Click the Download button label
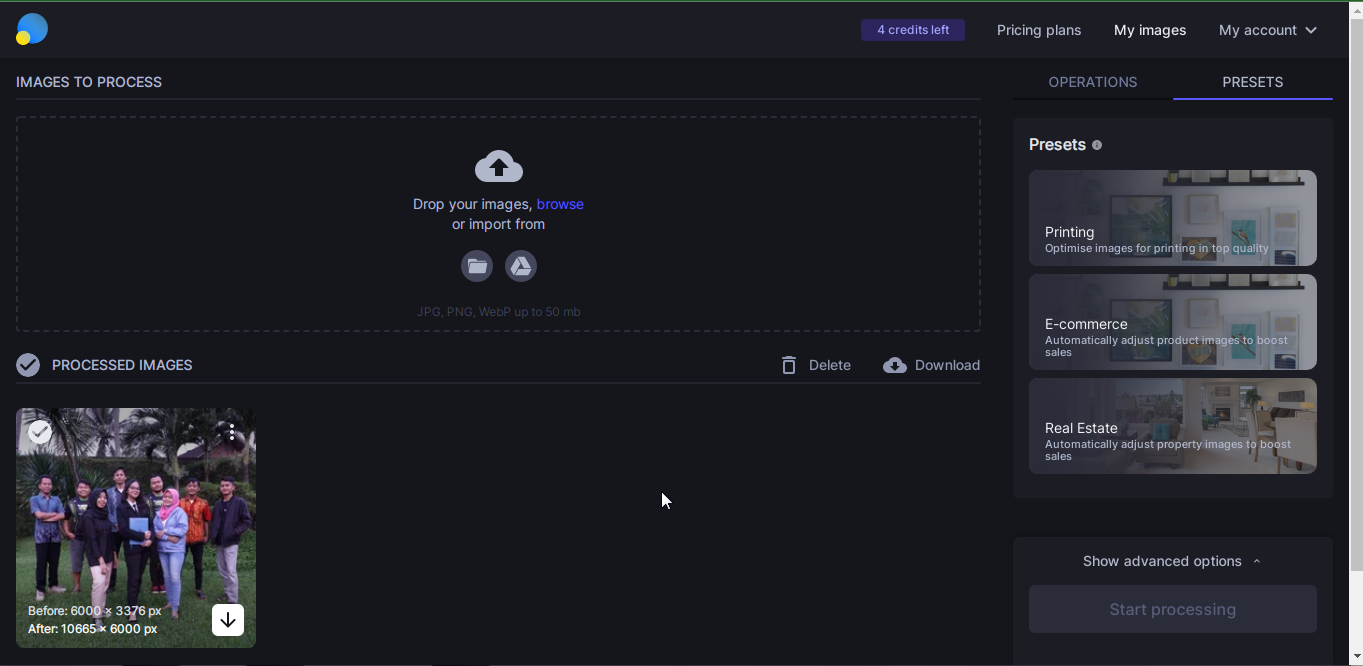Screen dimensions: 1363x666 coord(947,365)
